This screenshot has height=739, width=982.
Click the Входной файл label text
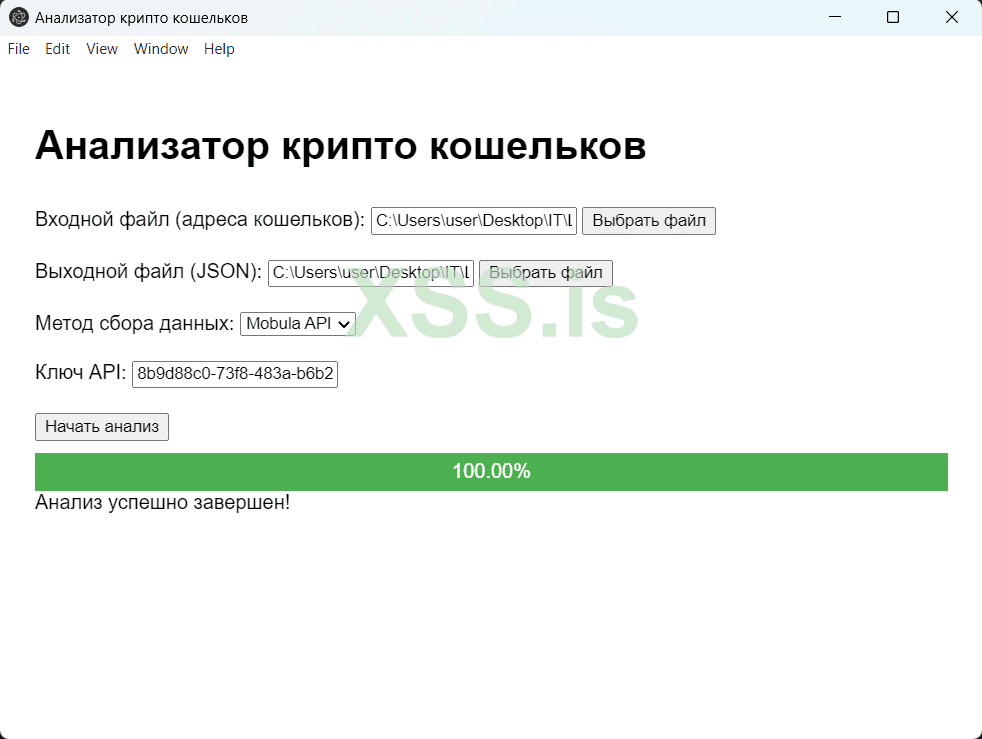pos(198,219)
